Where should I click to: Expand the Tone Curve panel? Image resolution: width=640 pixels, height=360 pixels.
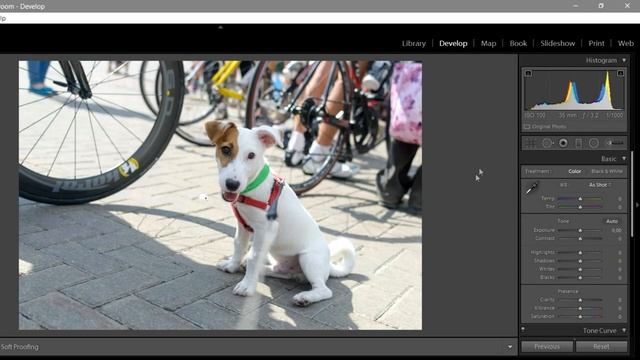(624, 330)
